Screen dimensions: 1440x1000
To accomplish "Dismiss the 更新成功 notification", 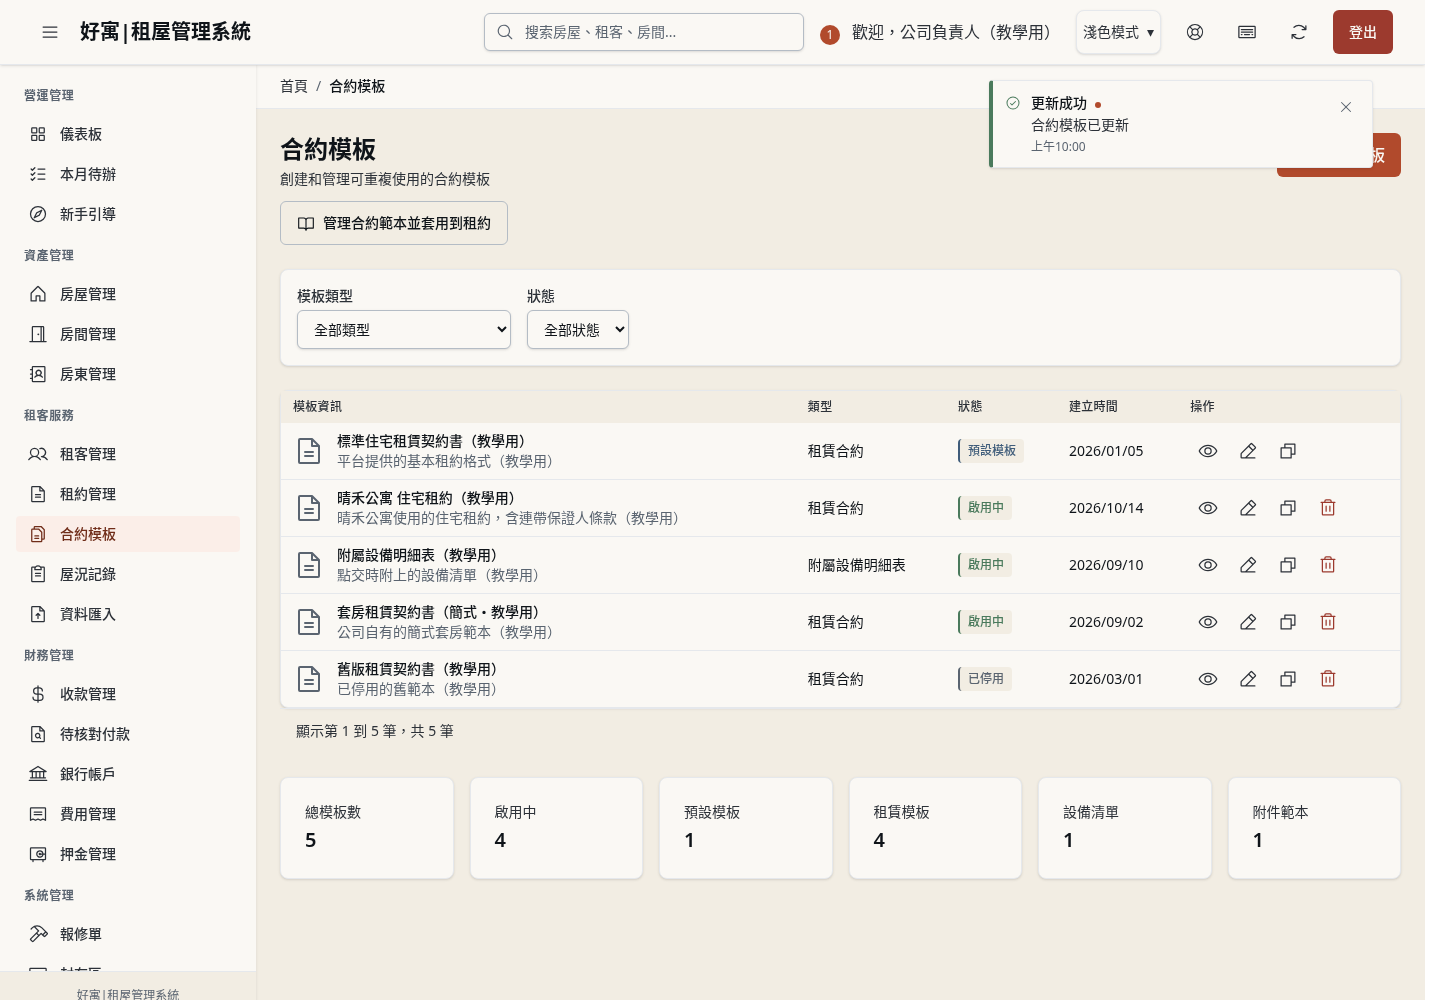I will [x=1346, y=107].
